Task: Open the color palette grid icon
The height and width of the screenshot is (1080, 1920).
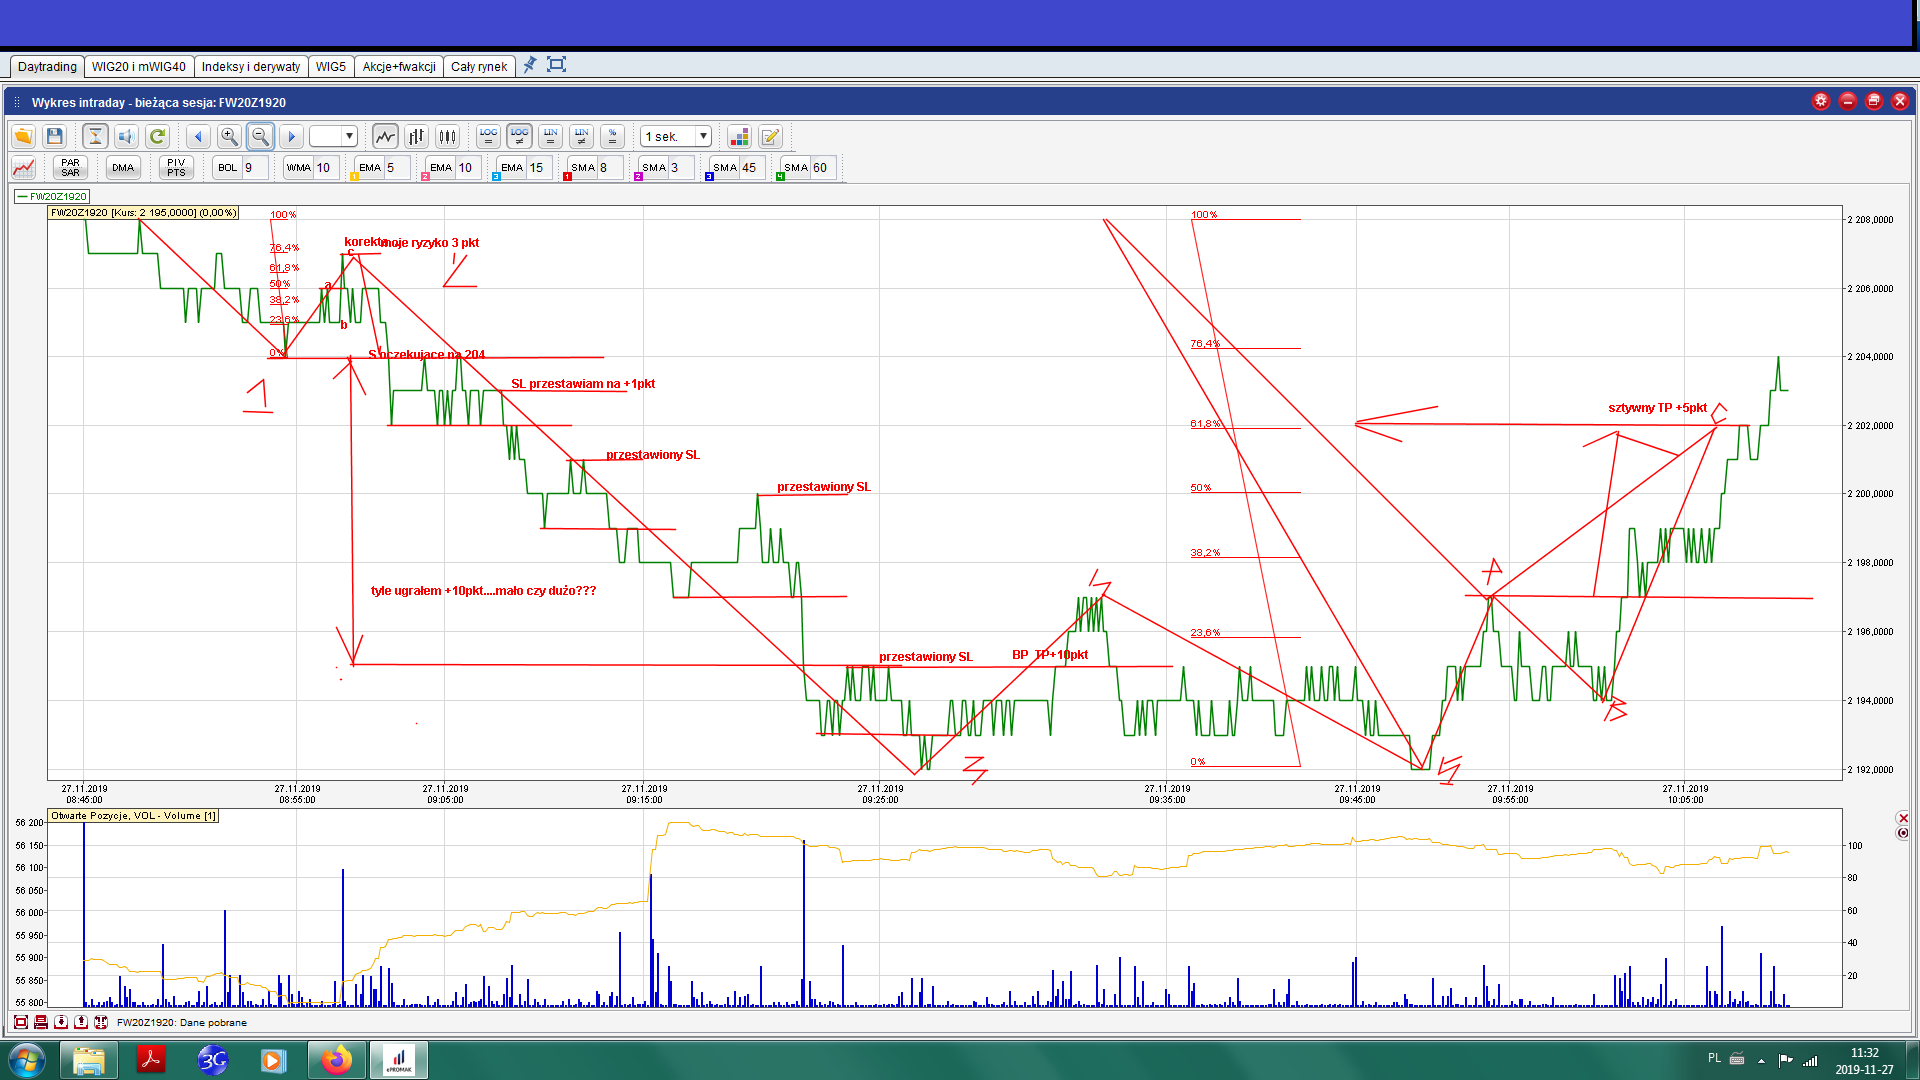Action: [x=739, y=136]
